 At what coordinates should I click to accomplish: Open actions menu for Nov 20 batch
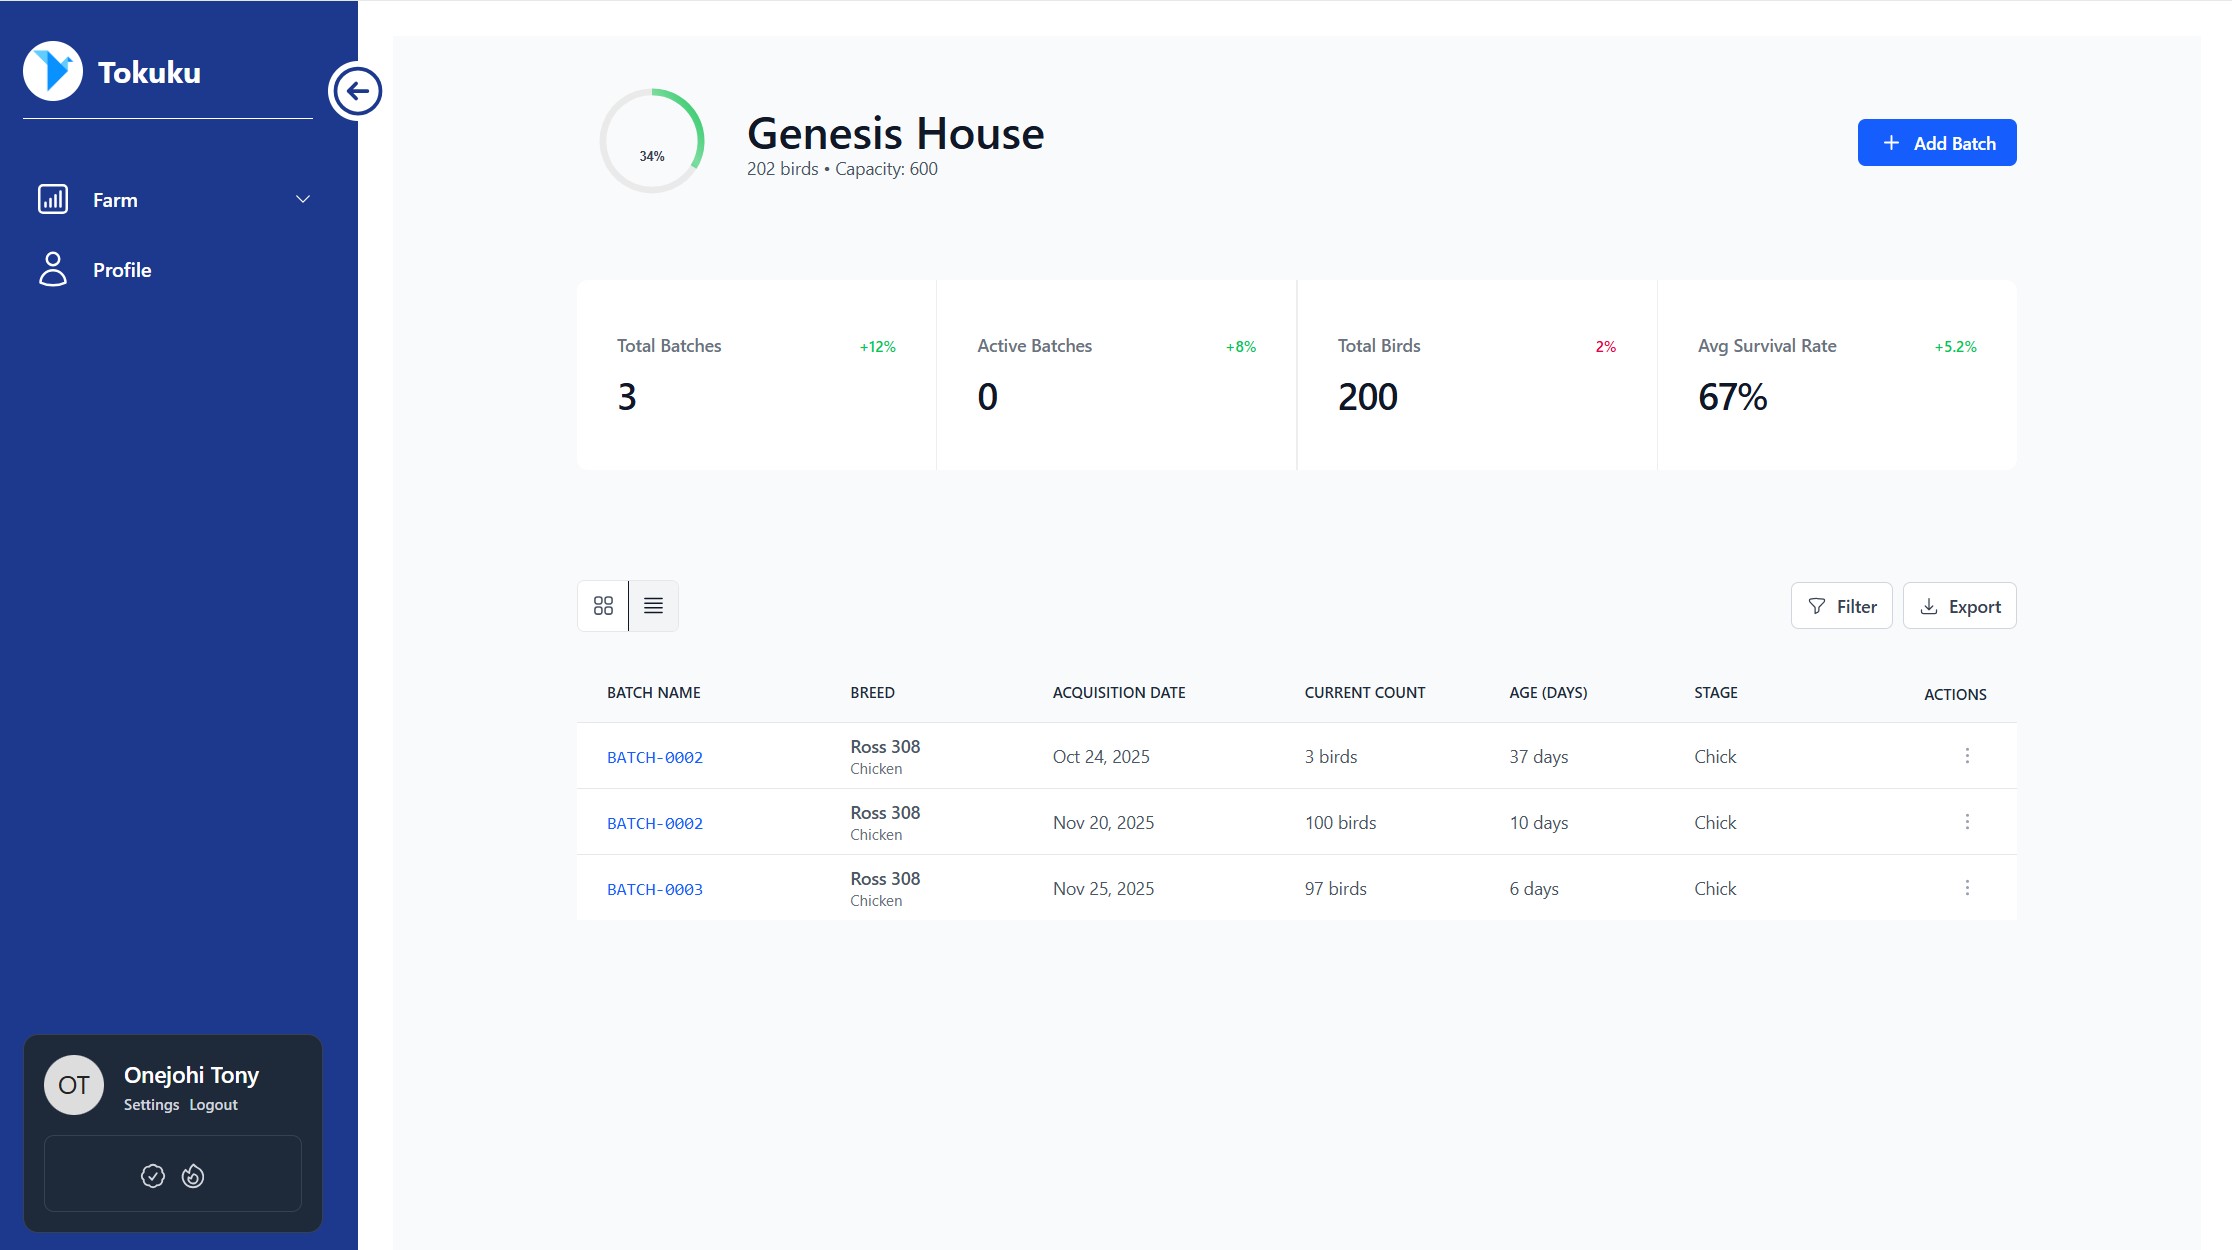(1967, 822)
